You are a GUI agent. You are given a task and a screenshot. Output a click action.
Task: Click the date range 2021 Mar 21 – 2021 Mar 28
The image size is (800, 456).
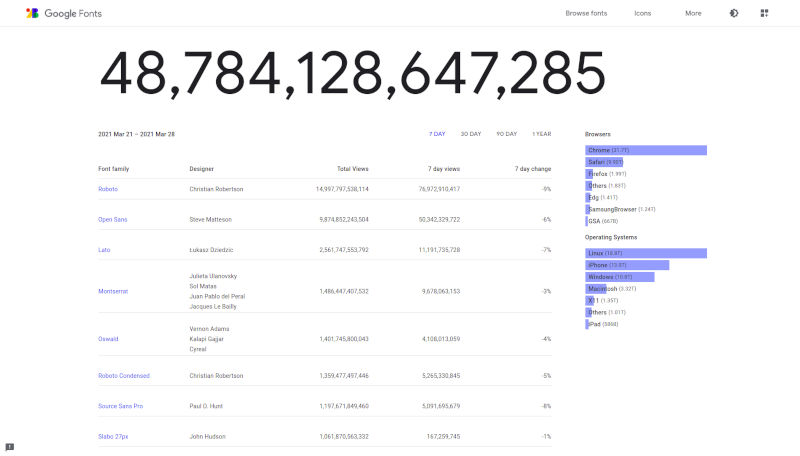[x=136, y=134]
